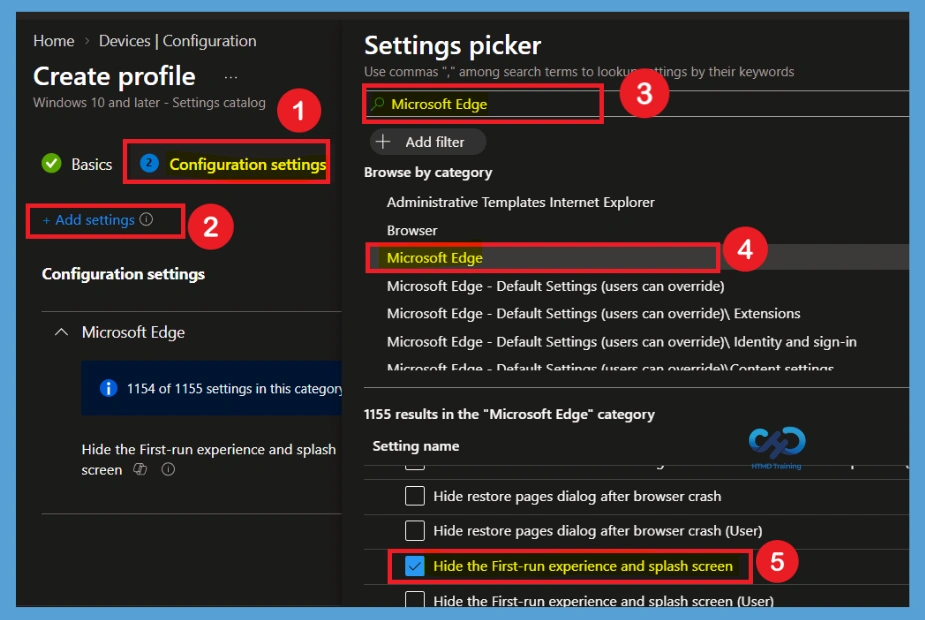The height and width of the screenshot is (620, 925).
Task: Click the copilot icon beside splash screen setting
Action: [140, 470]
